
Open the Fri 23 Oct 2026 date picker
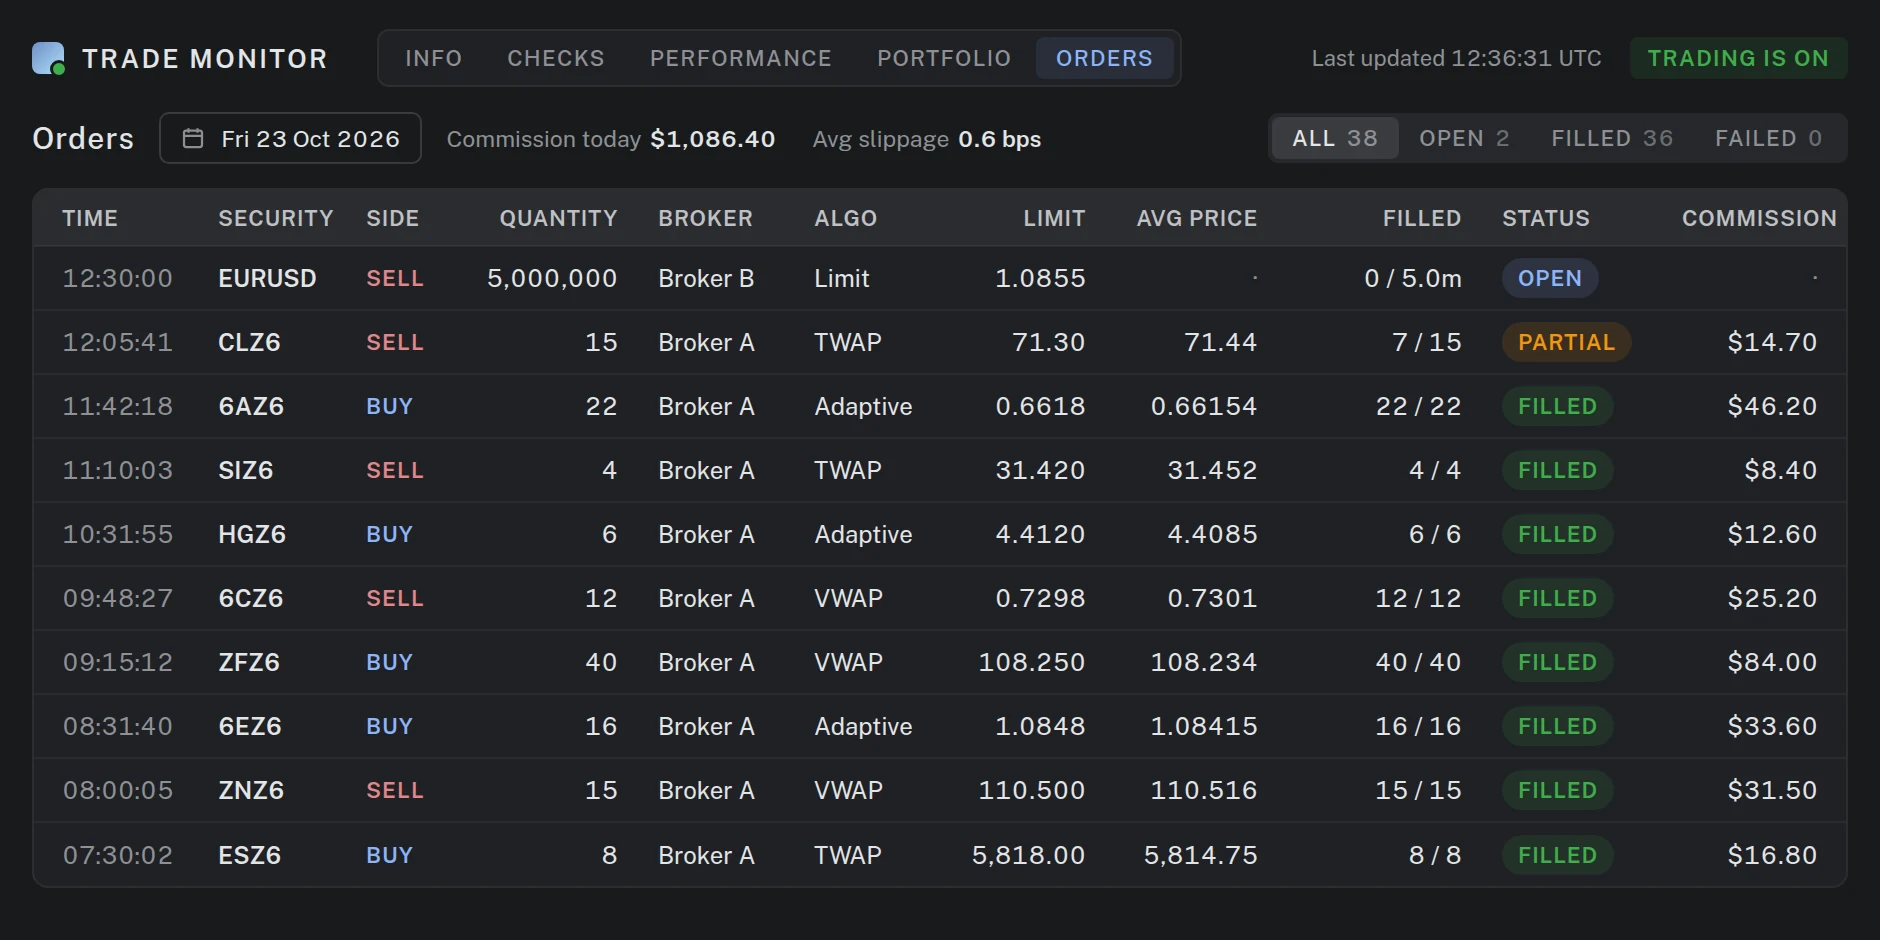point(290,138)
